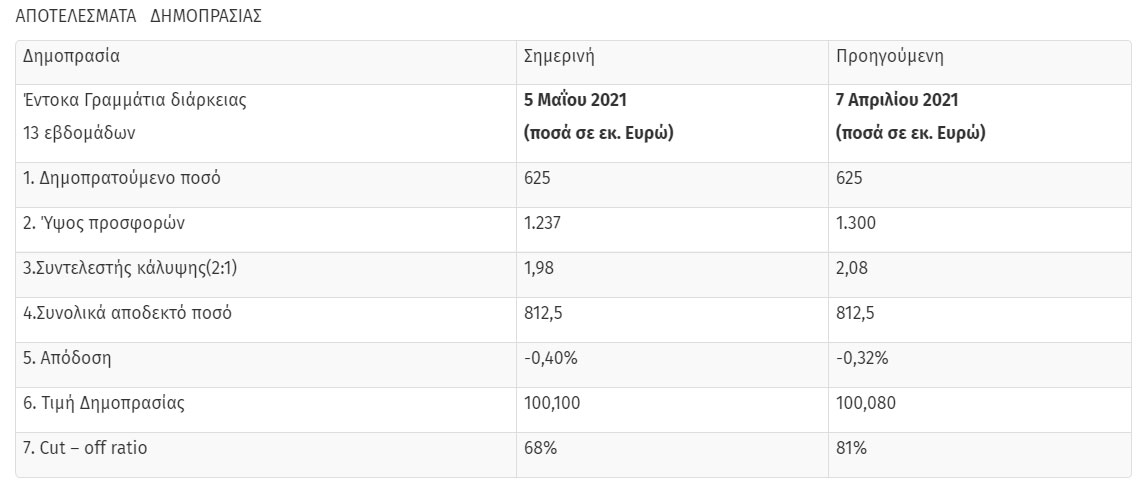Click the 1,98 coverage ratio value

(x=539, y=268)
